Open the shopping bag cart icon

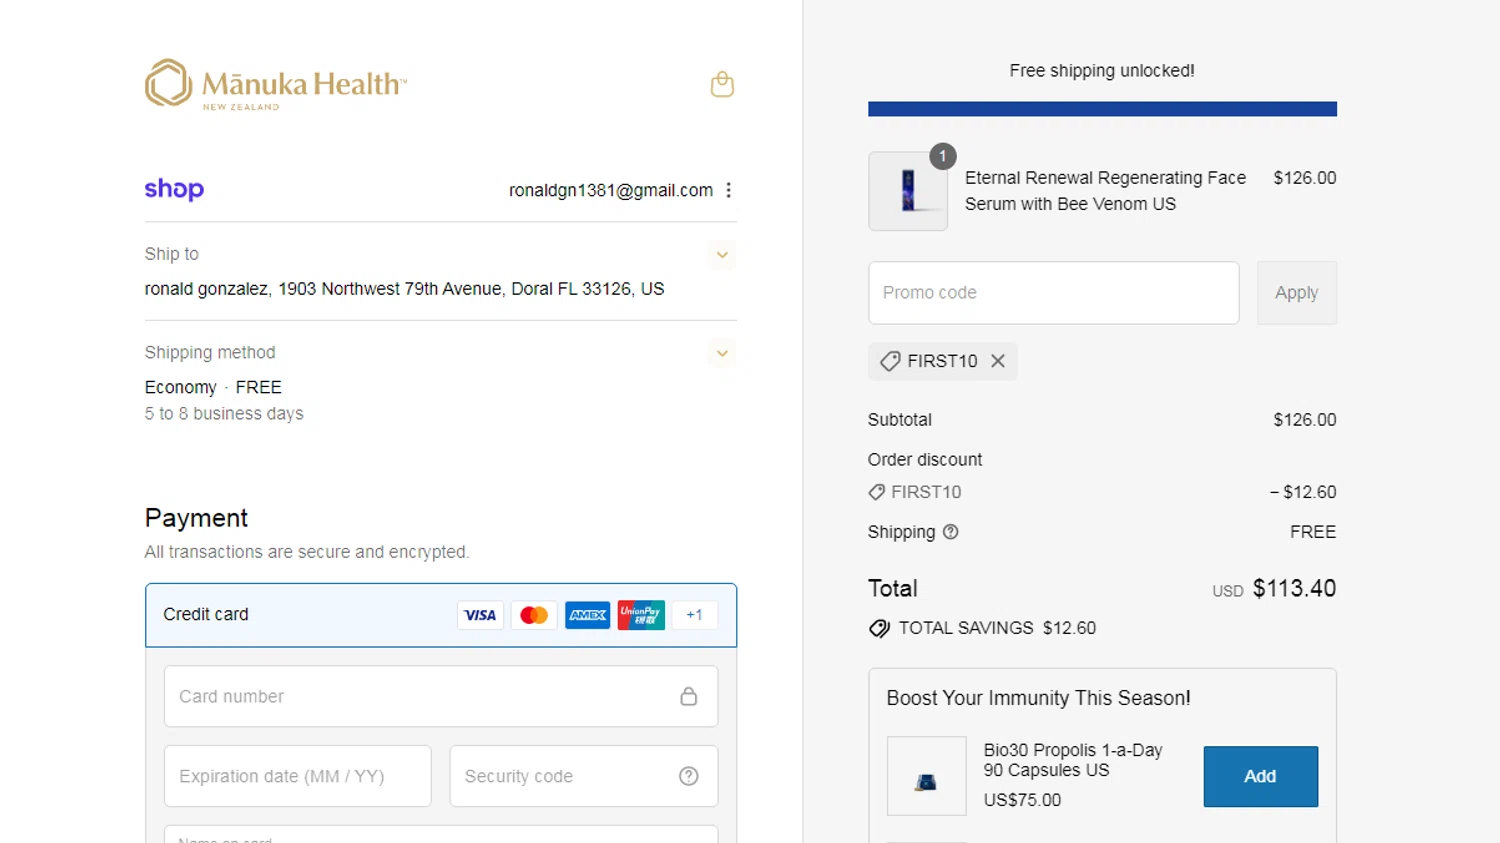tap(722, 84)
